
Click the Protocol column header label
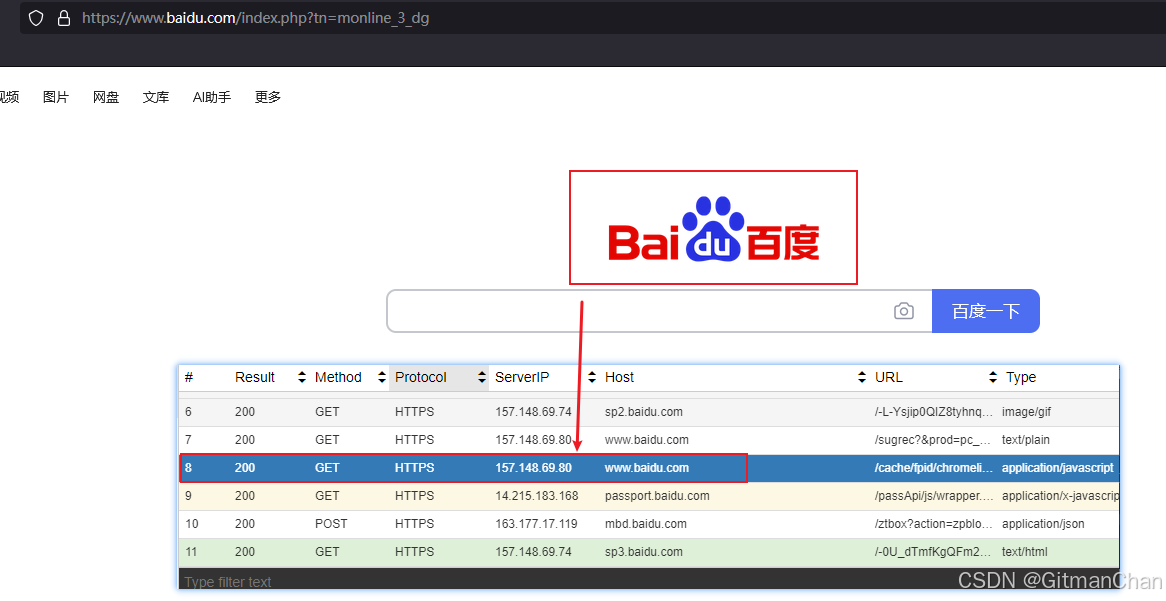[x=421, y=377]
